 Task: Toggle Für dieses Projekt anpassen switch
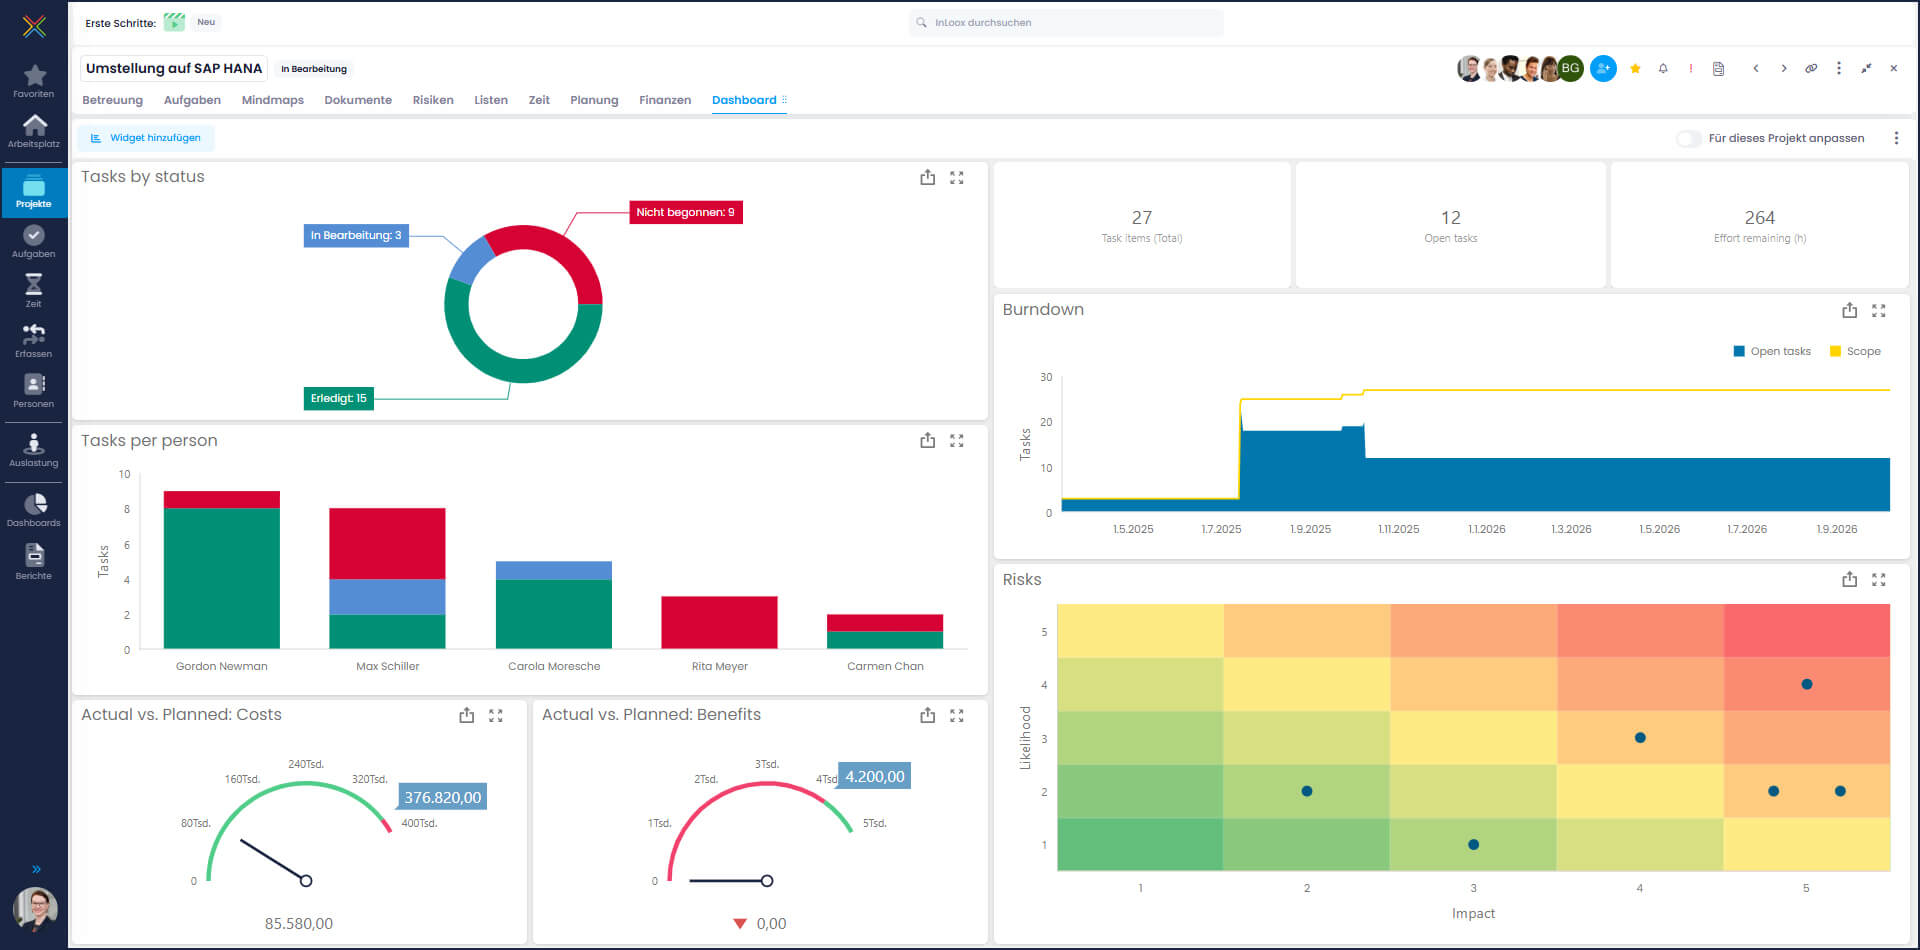1688,138
